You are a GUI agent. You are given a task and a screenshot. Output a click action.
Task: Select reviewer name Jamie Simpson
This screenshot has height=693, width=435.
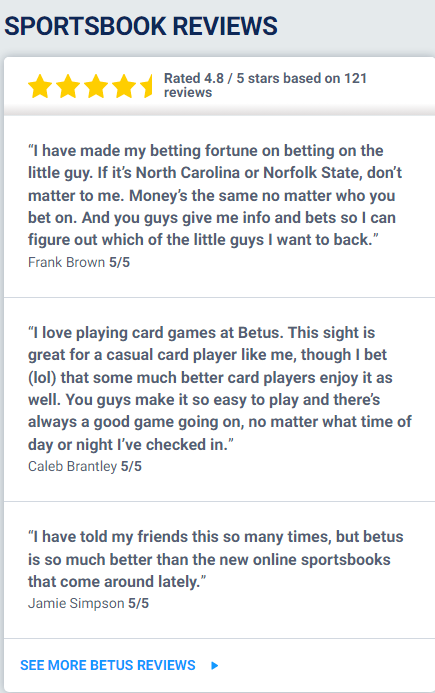(76, 603)
